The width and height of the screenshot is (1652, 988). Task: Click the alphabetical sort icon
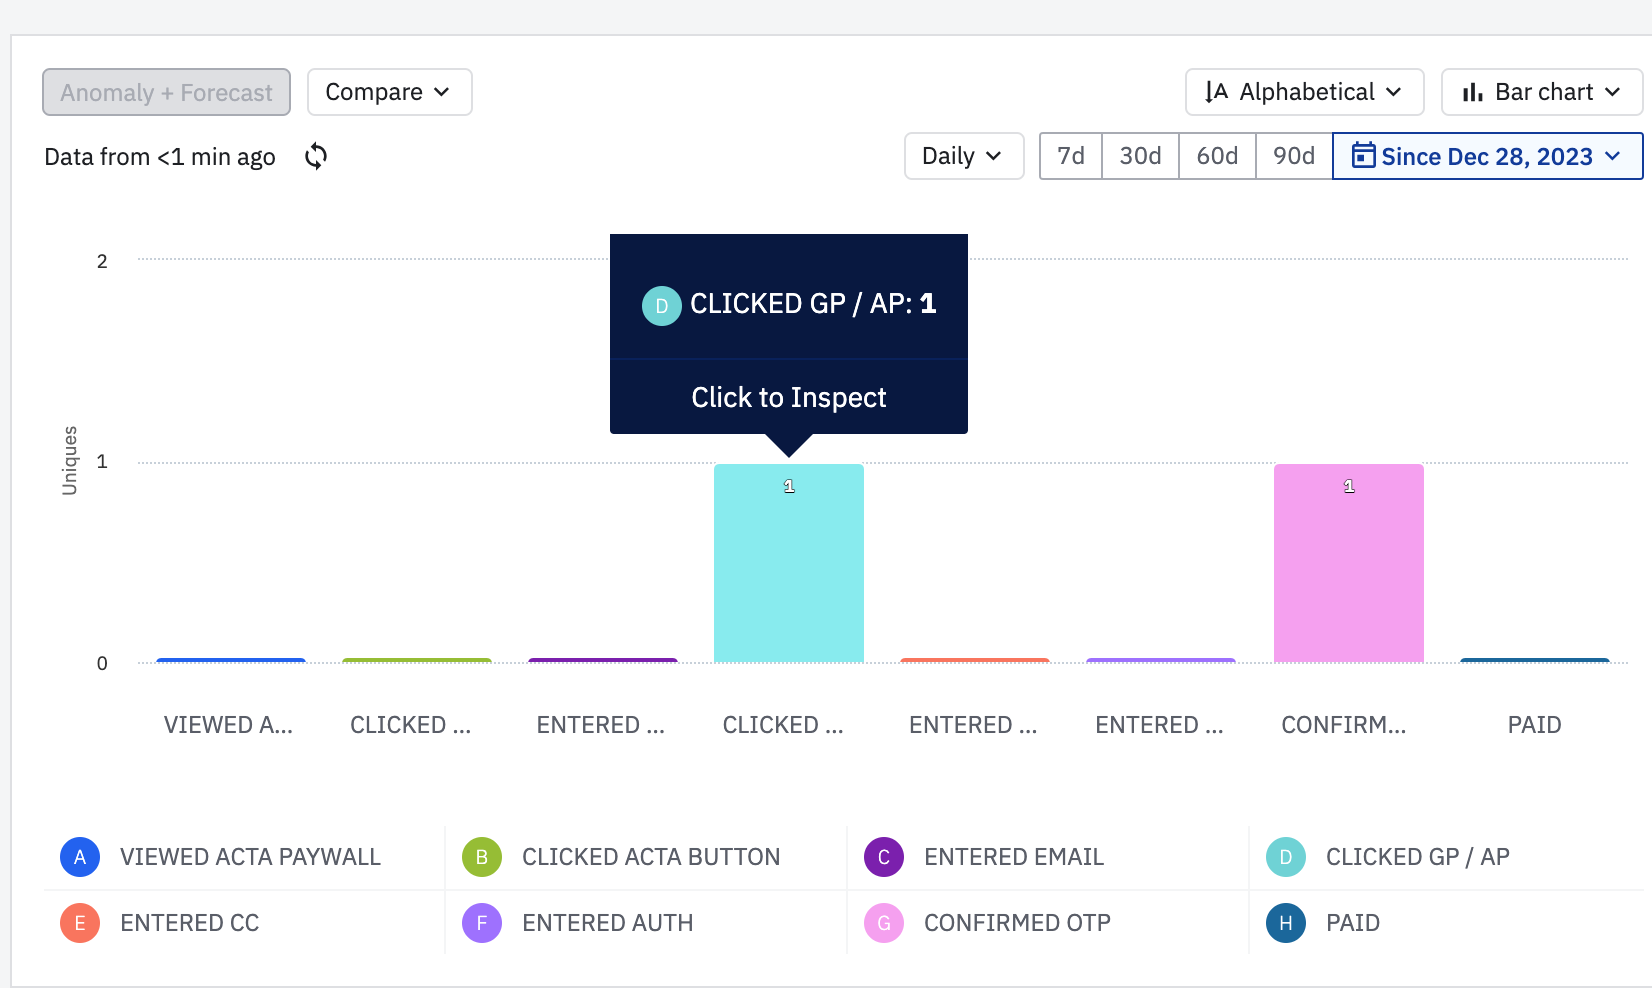(x=1216, y=92)
